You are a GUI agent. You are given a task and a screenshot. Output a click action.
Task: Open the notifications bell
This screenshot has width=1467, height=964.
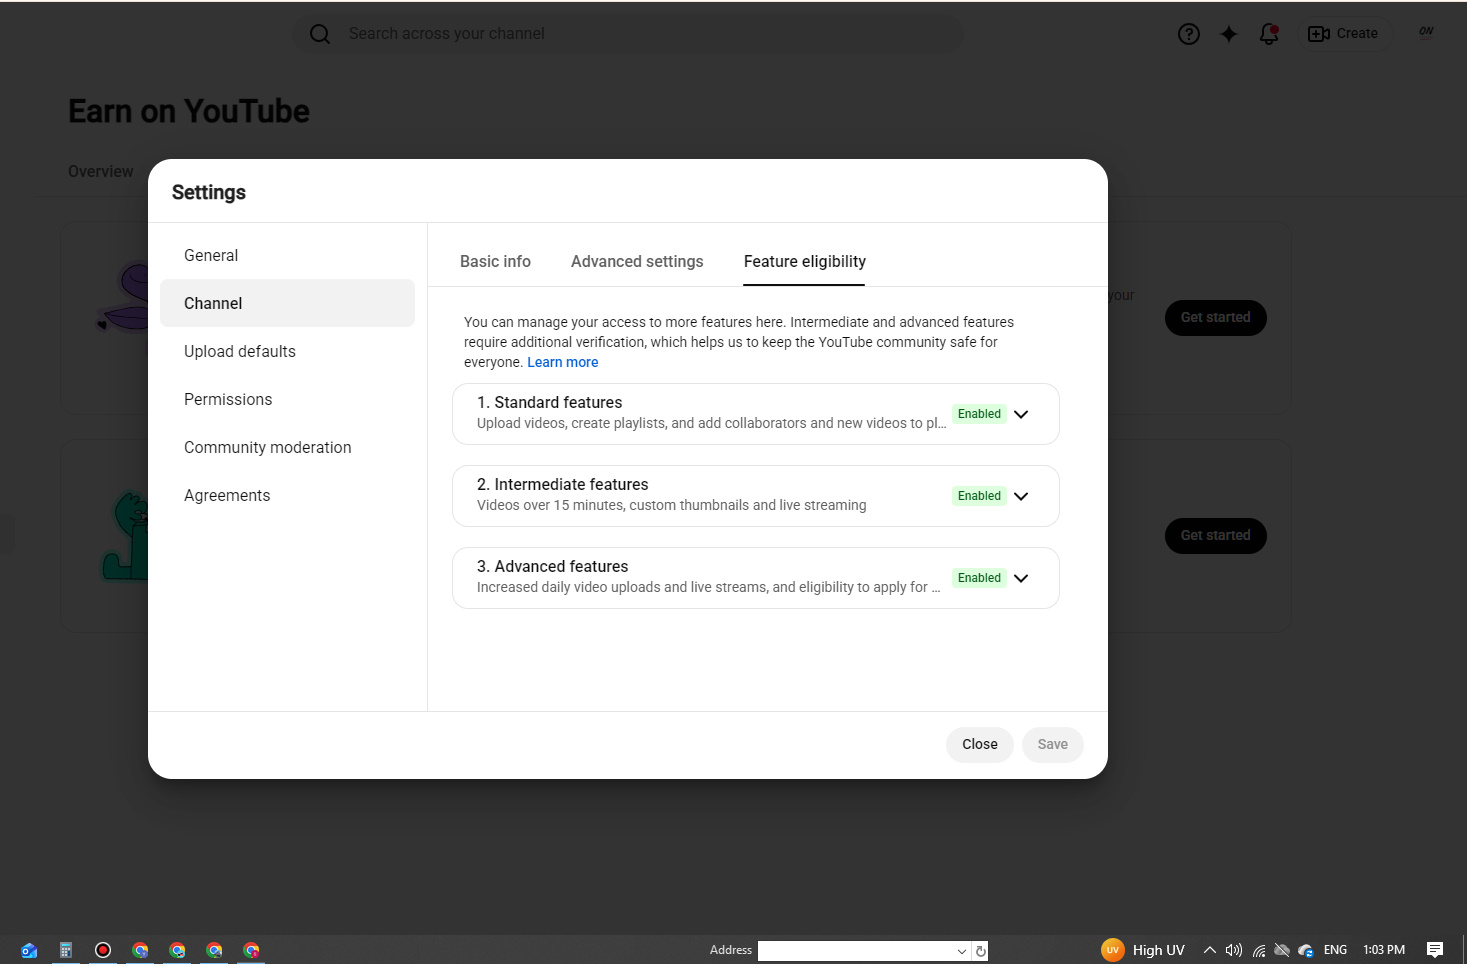click(1269, 34)
